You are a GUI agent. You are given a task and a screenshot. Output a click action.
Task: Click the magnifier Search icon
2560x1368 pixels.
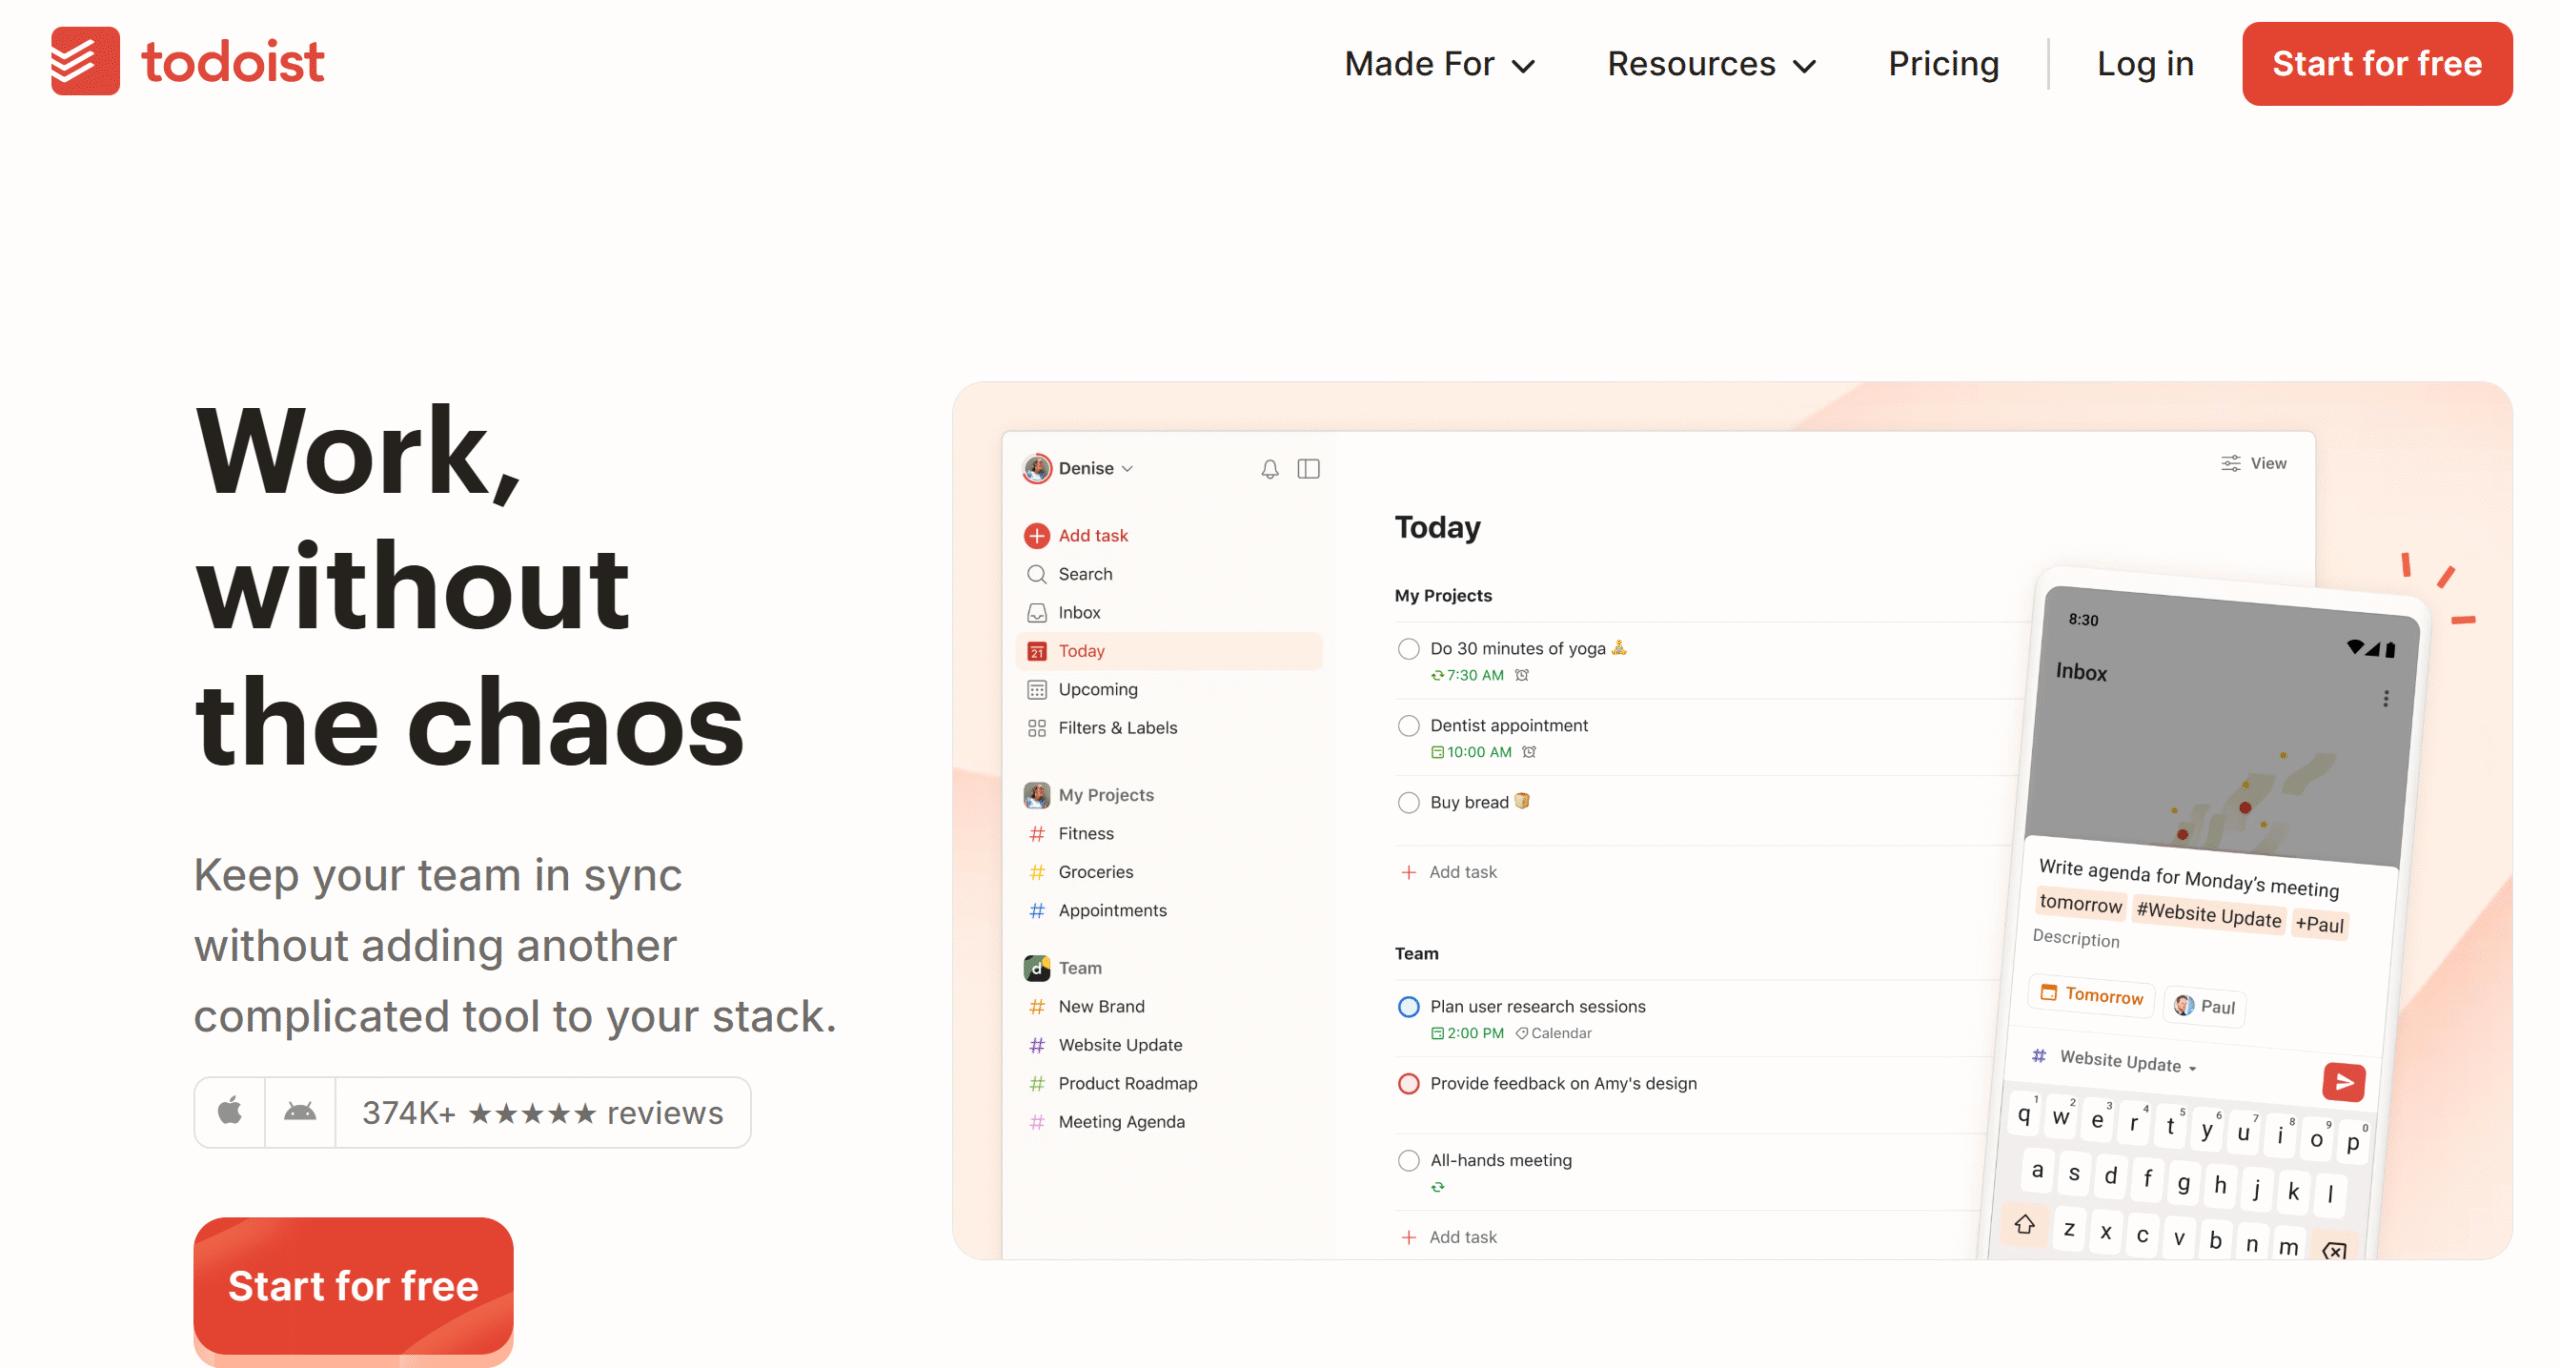coord(1037,574)
